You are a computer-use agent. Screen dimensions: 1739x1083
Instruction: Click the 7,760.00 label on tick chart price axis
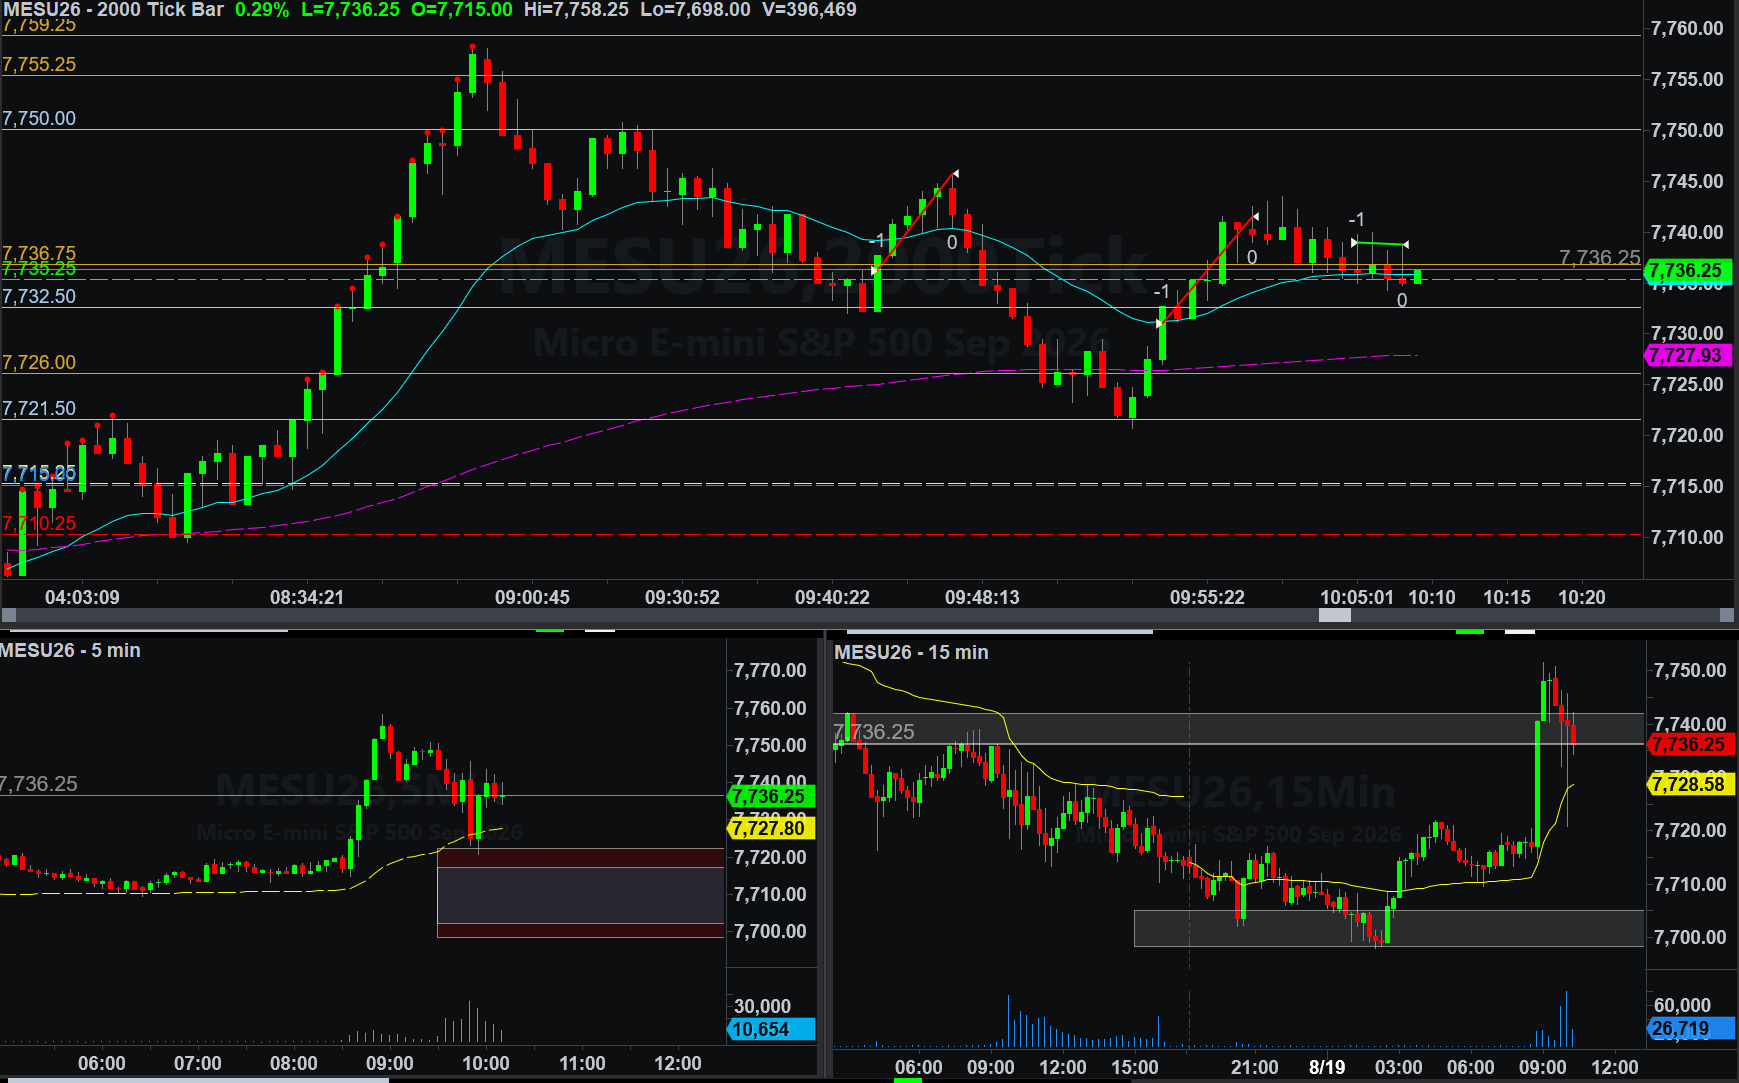[1687, 29]
